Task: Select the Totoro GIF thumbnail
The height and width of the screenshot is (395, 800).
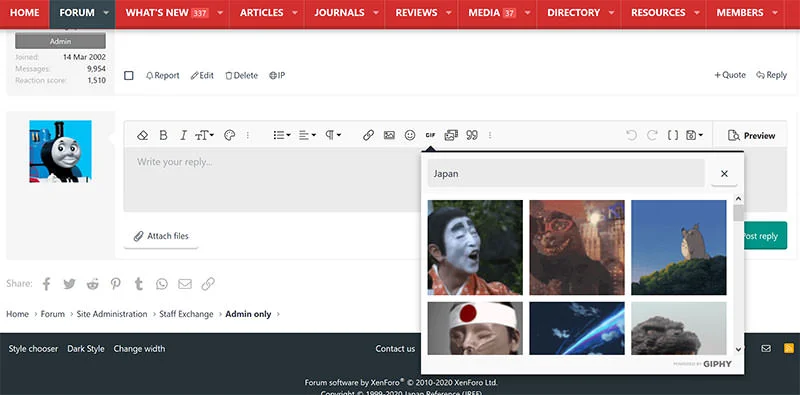Action: 679,248
